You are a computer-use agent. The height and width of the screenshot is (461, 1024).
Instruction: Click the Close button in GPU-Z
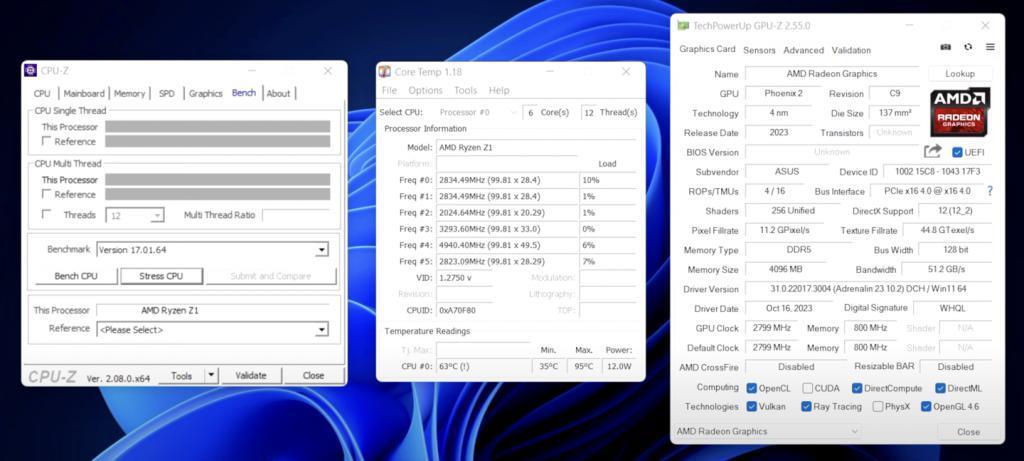click(968, 432)
